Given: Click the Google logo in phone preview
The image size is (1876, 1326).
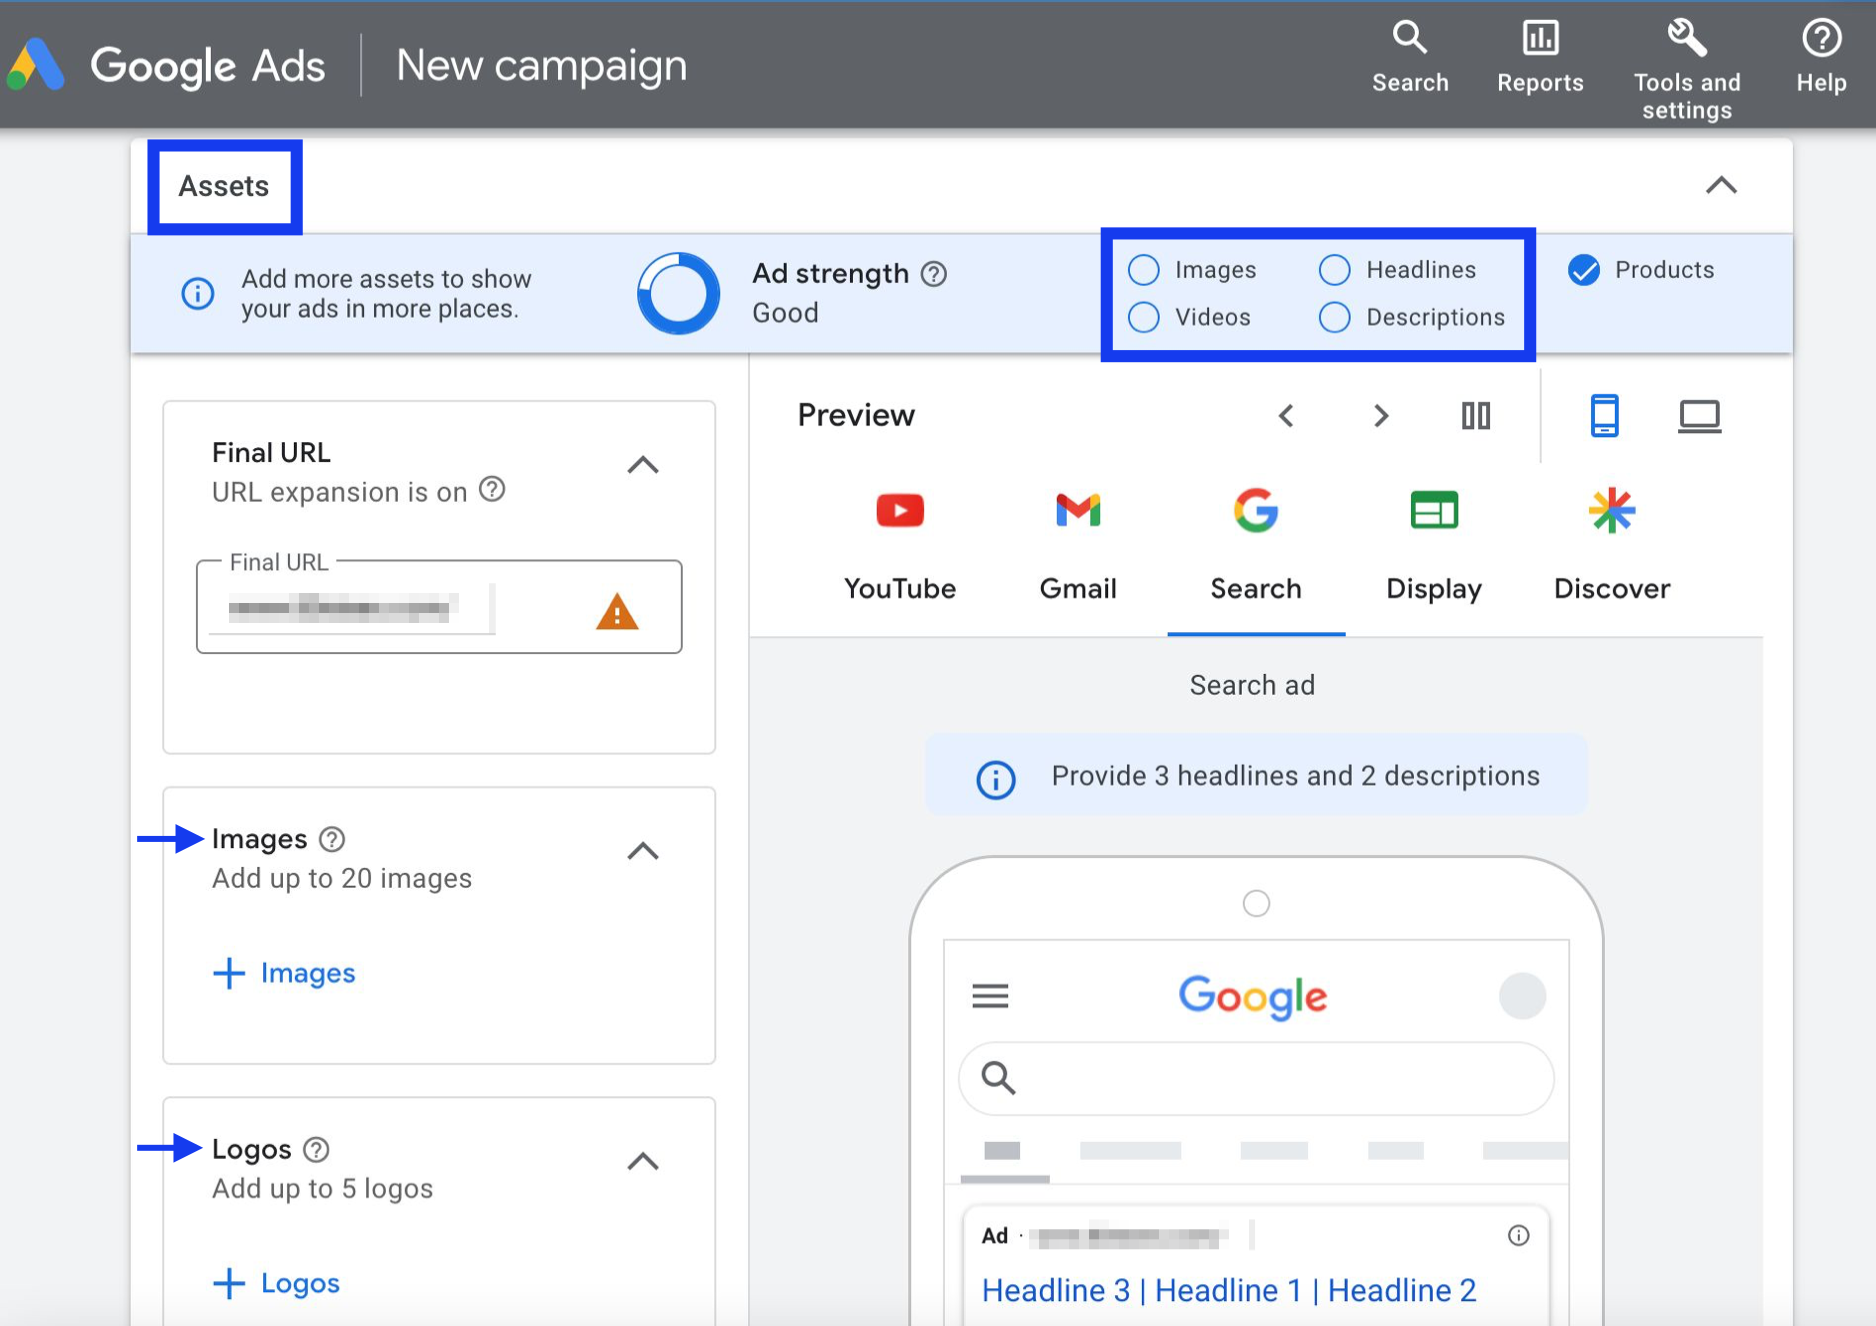Looking at the screenshot, I should pyautogui.click(x=1253, y=997).
